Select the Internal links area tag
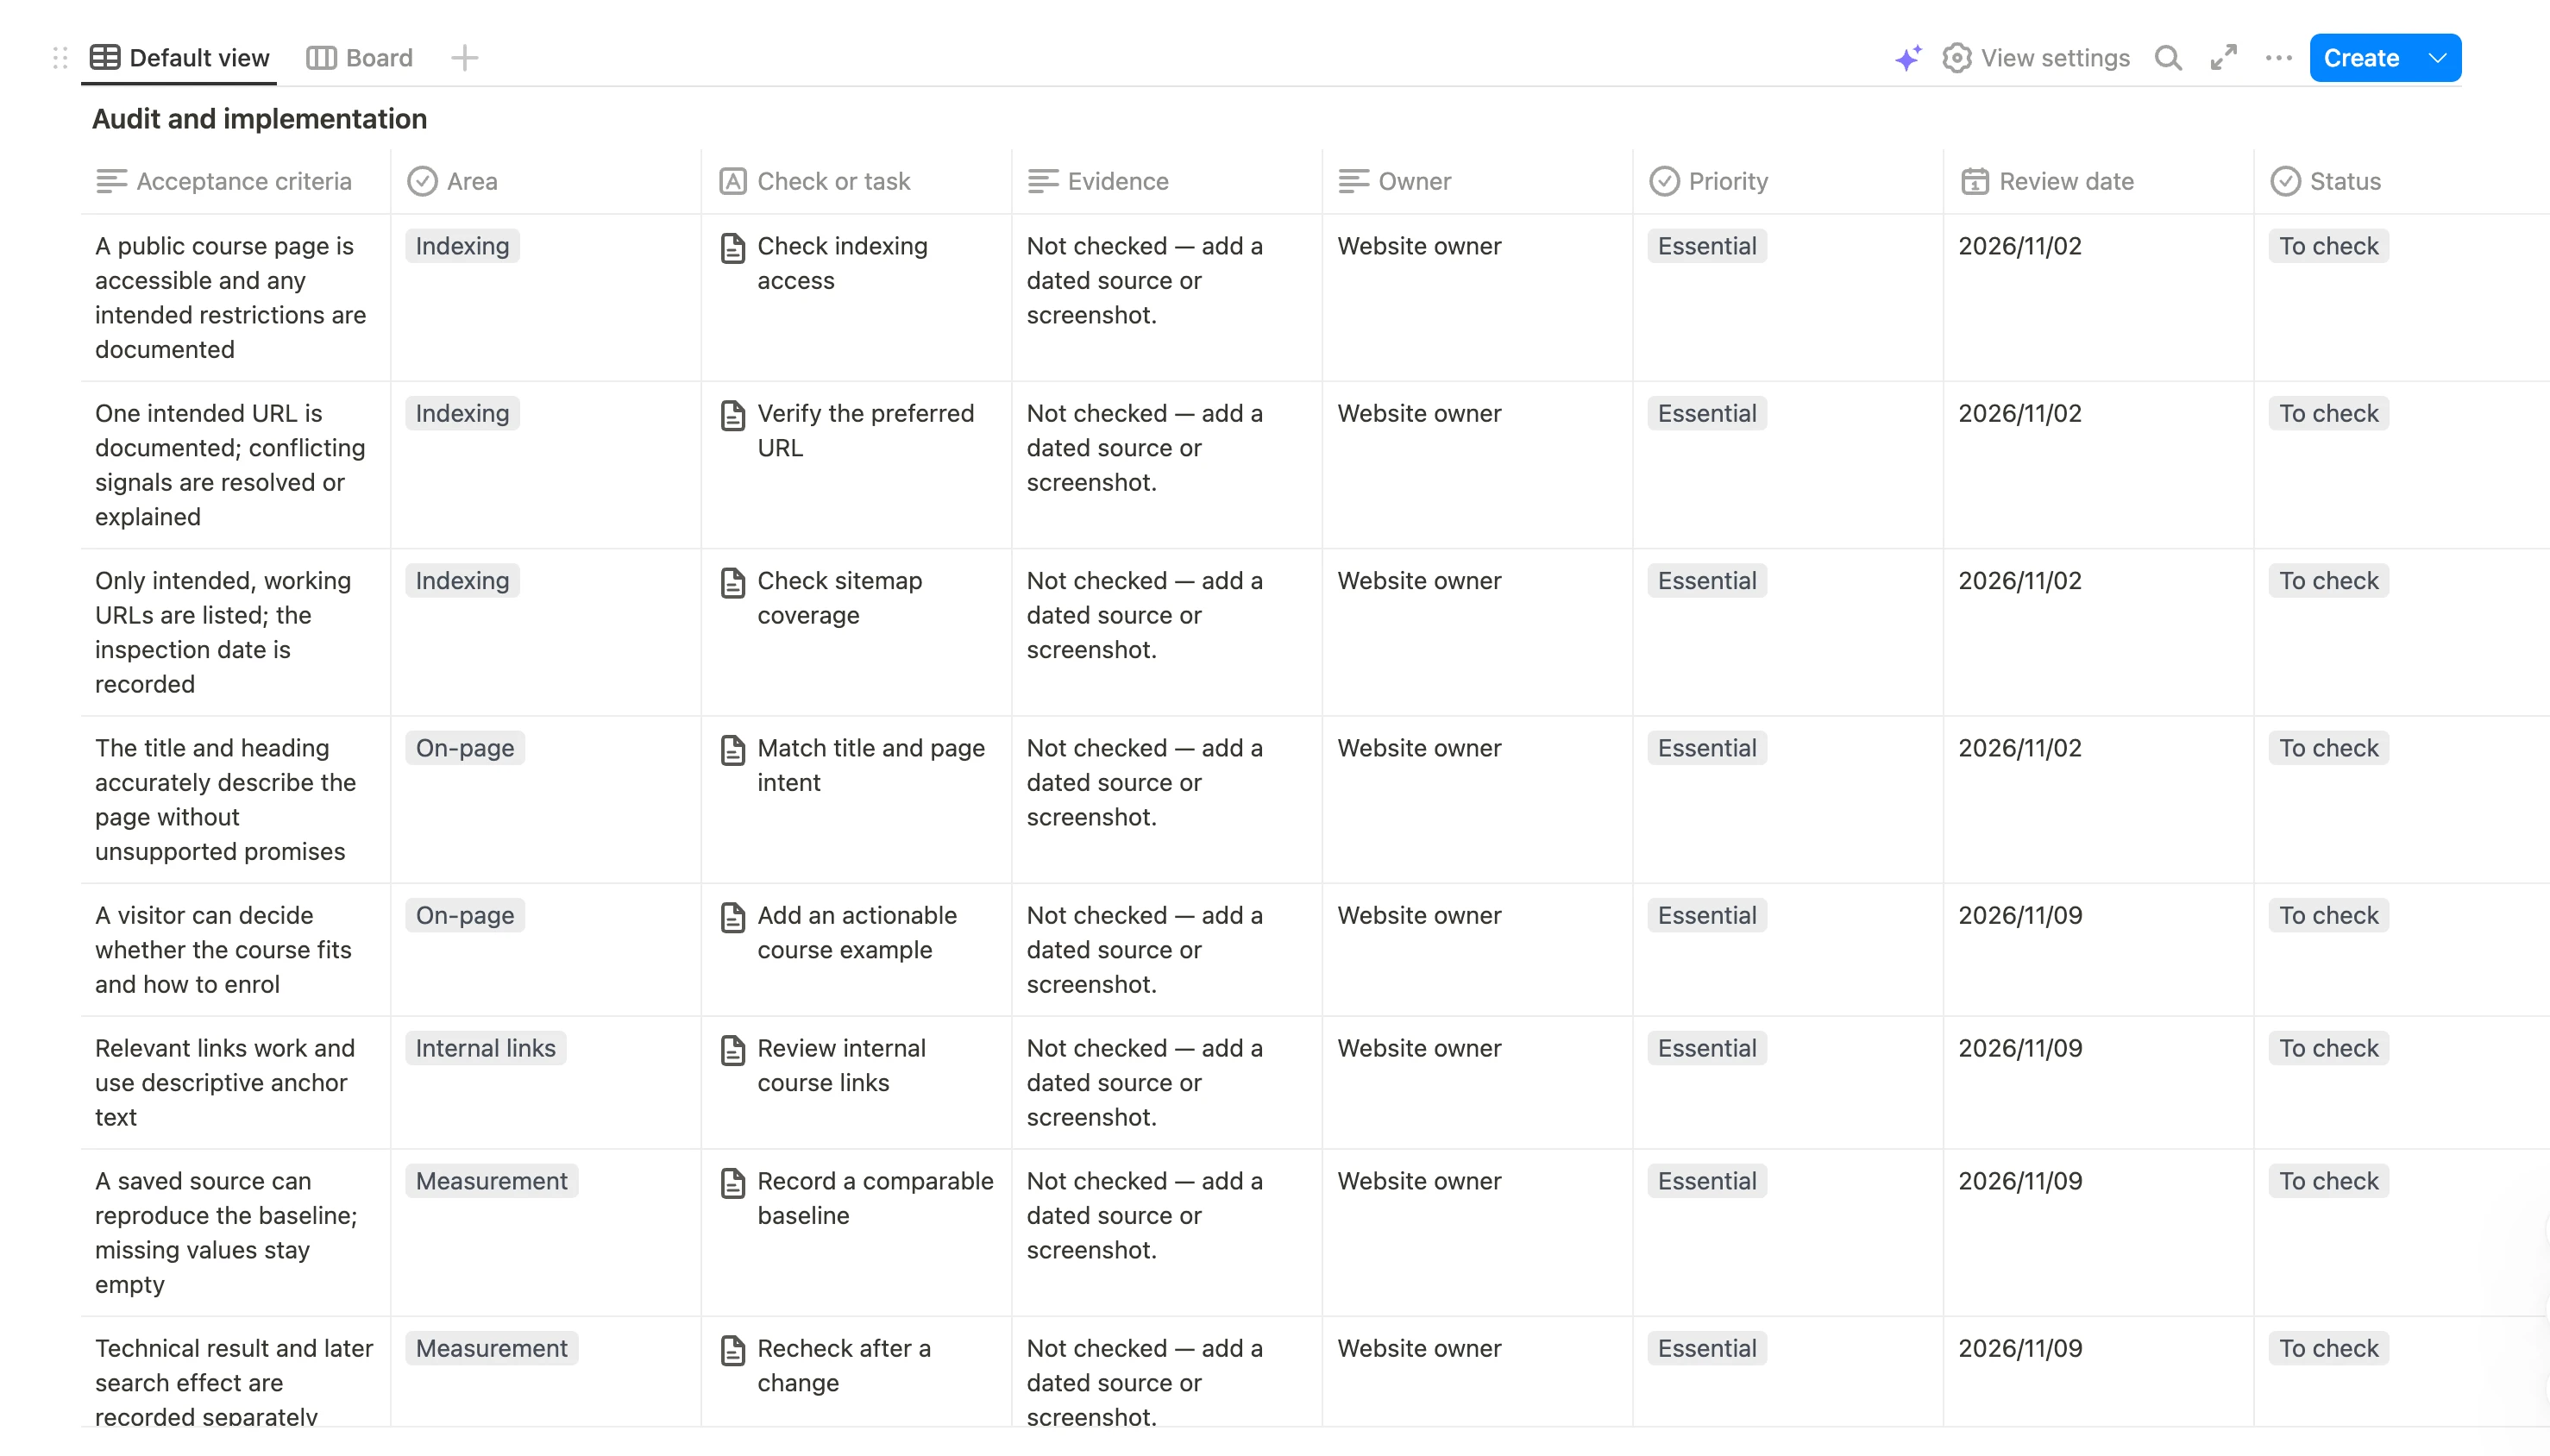This screenshot has height=1456, width=2550. tap(485, 1048)
